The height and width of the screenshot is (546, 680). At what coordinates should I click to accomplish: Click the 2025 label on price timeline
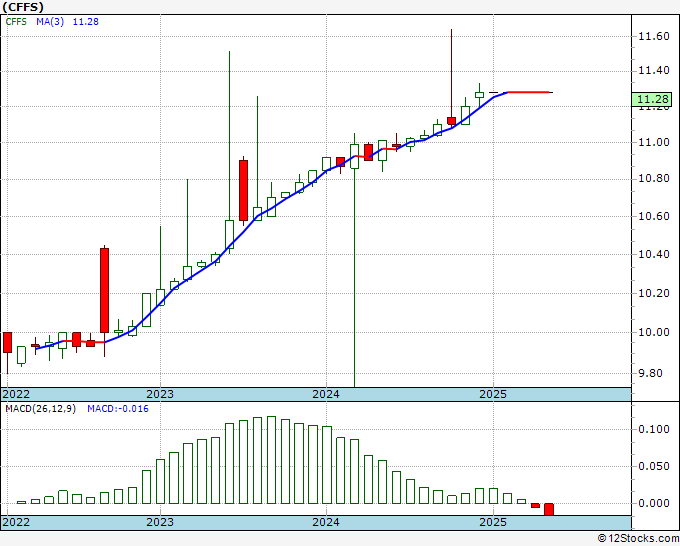pos(493,394)
